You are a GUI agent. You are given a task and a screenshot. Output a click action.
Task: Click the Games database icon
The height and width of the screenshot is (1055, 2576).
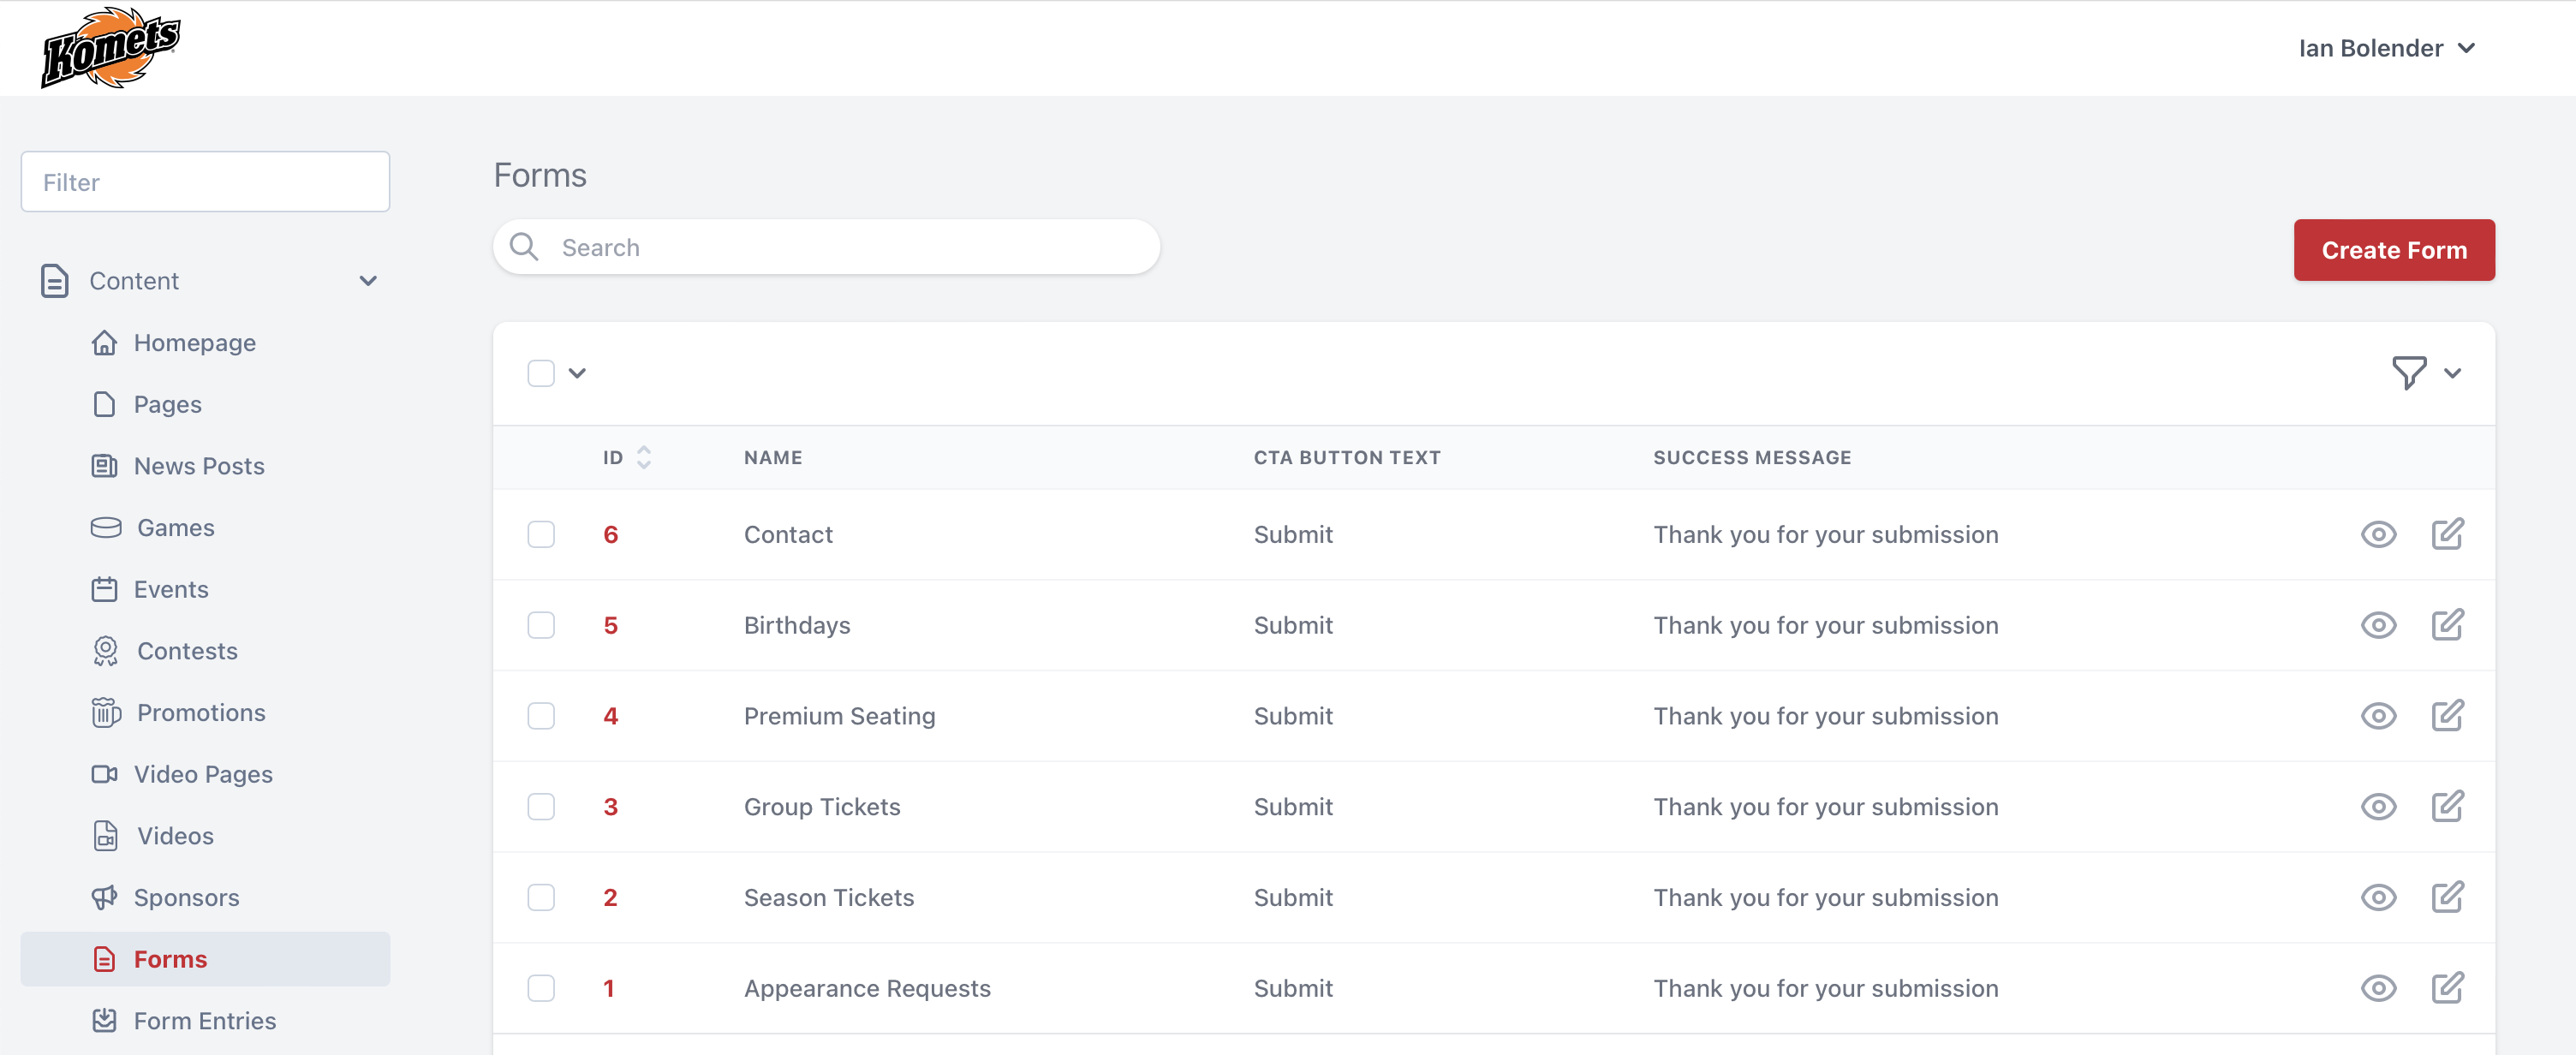click(106, 527)
